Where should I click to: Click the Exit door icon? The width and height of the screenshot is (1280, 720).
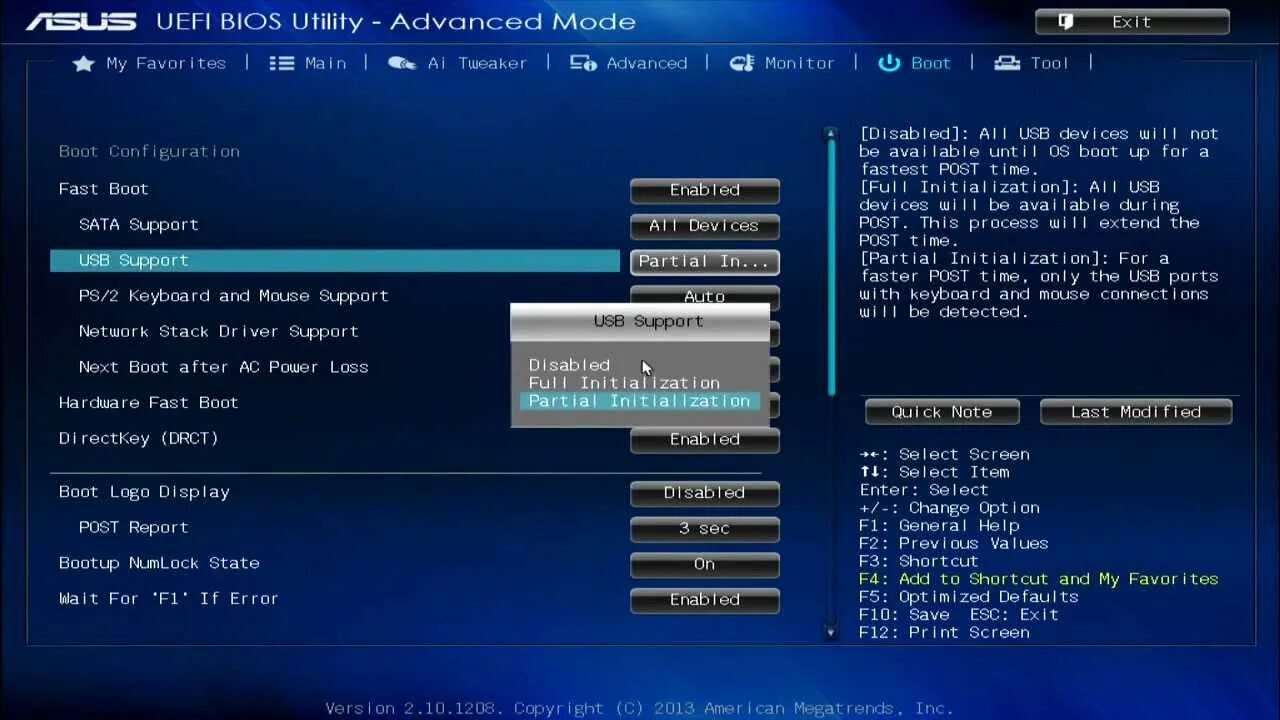click(1066, 21)
